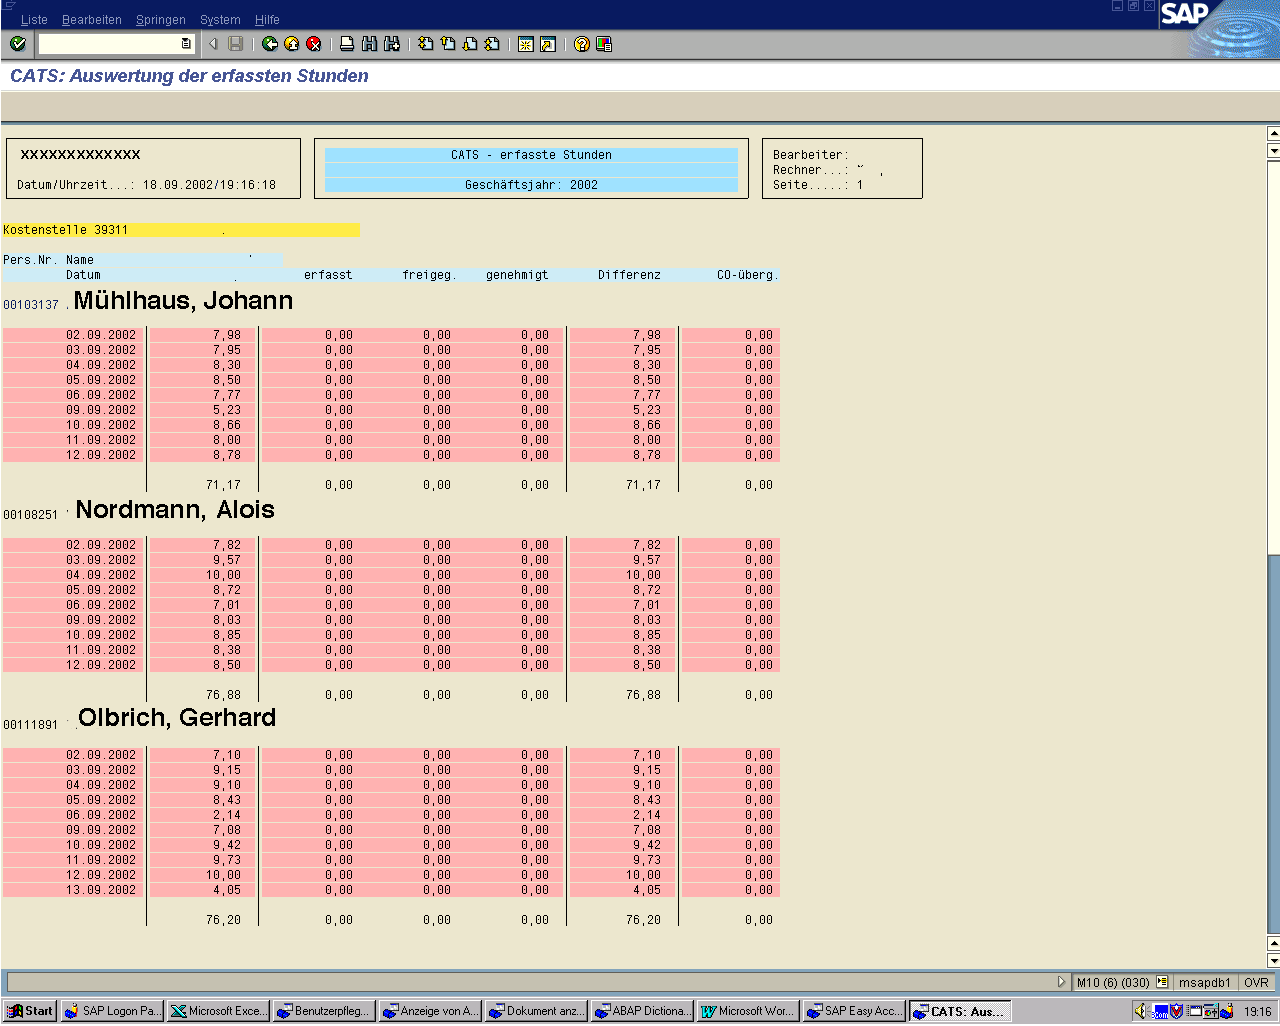Click Mühlhaus total 71,17 in erfasst column

(x=223, y=485)
